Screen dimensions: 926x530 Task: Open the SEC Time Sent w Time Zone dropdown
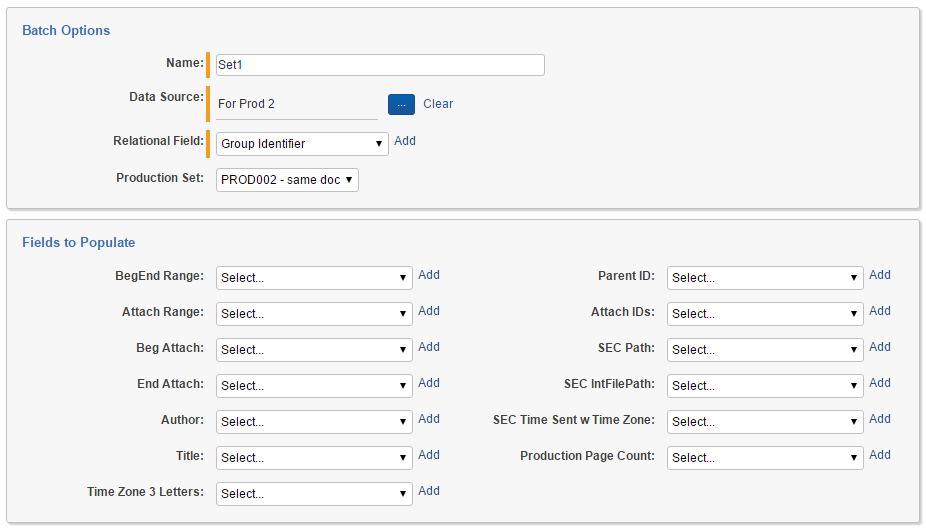point(765,422)
